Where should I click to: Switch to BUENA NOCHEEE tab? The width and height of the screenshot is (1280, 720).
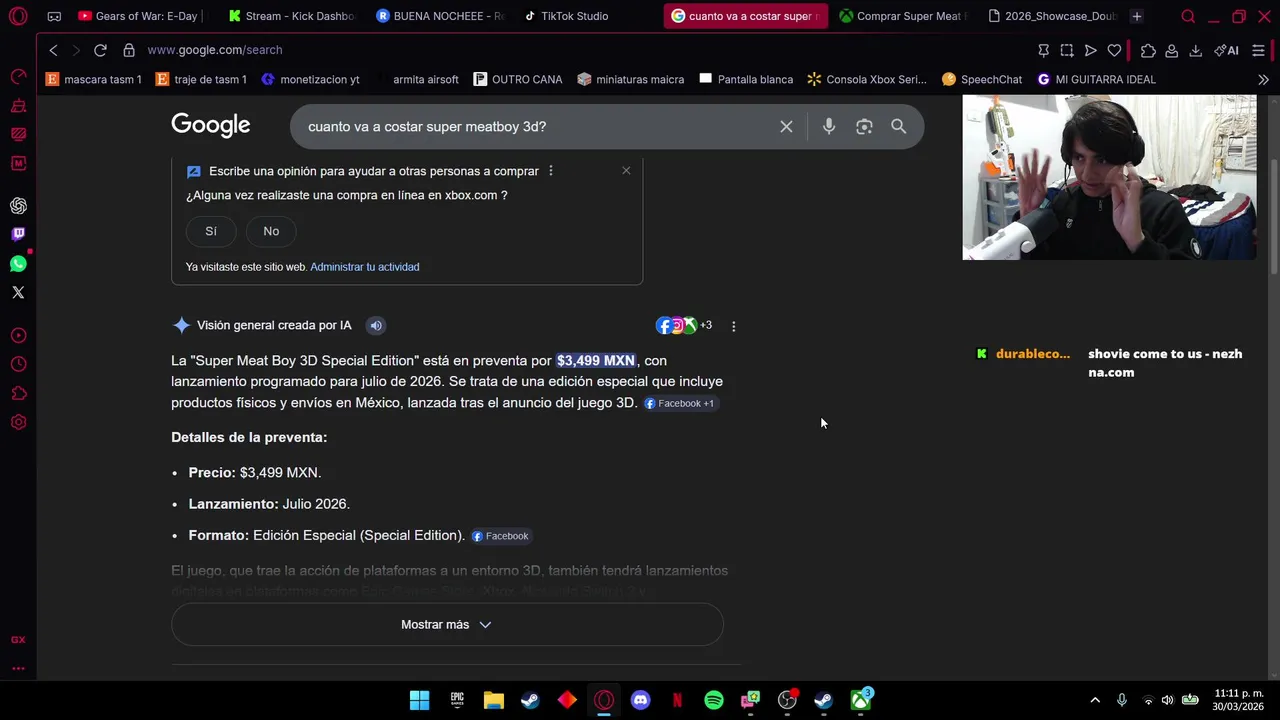[x=440, y=16]
